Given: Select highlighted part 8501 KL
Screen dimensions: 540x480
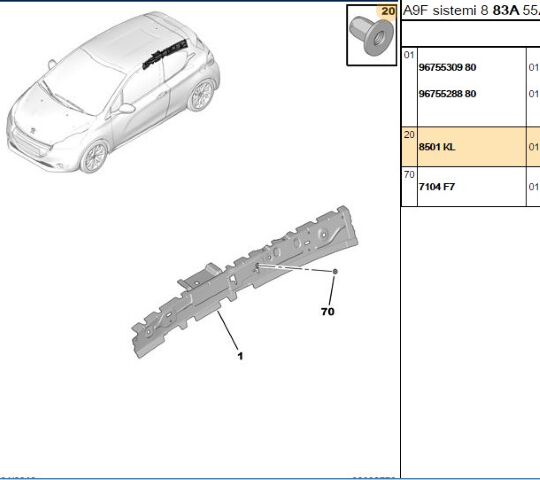Looking at the screenshot, I should 437,147.
